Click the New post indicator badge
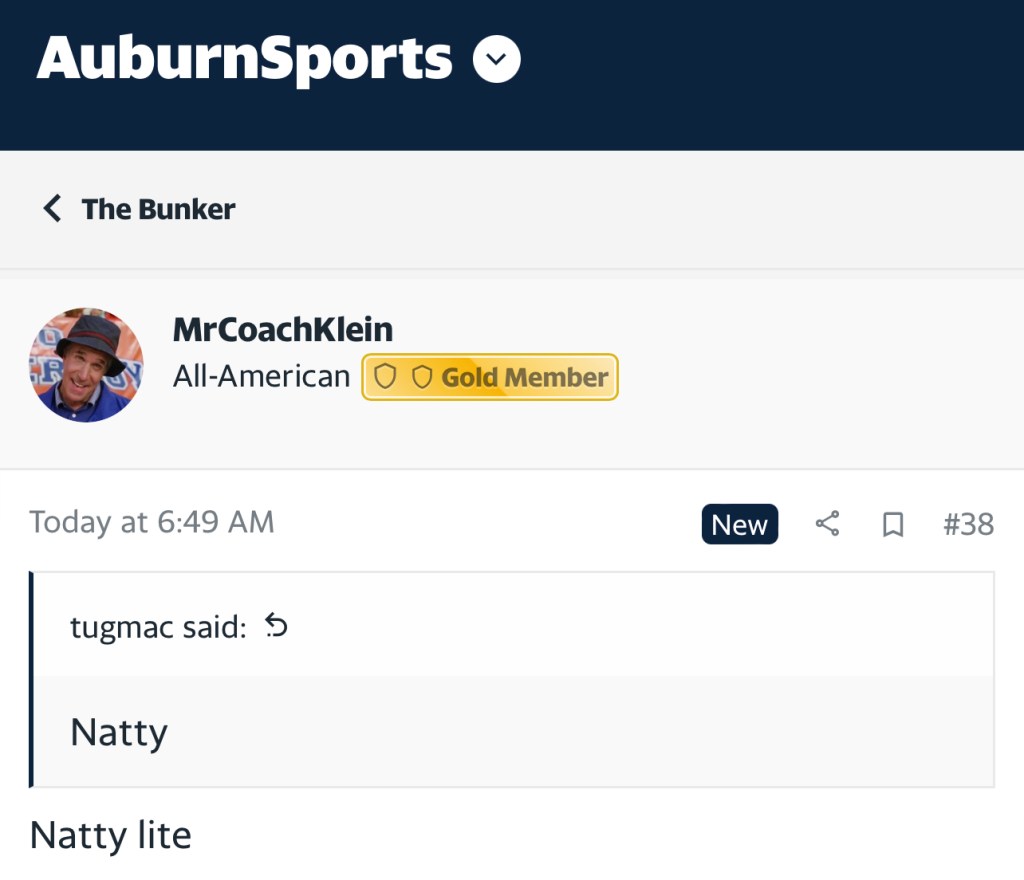The image size is (1024, 880). pyautogui.click(x=739, y=525)
